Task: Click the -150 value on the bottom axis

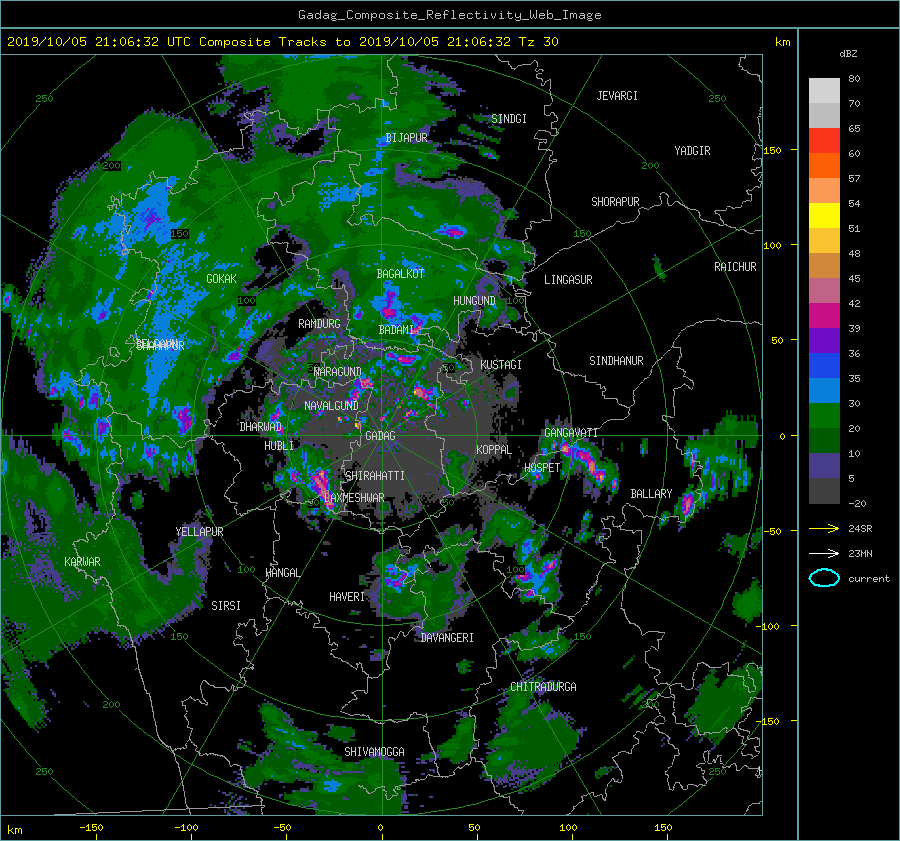Action: point(91,827)
